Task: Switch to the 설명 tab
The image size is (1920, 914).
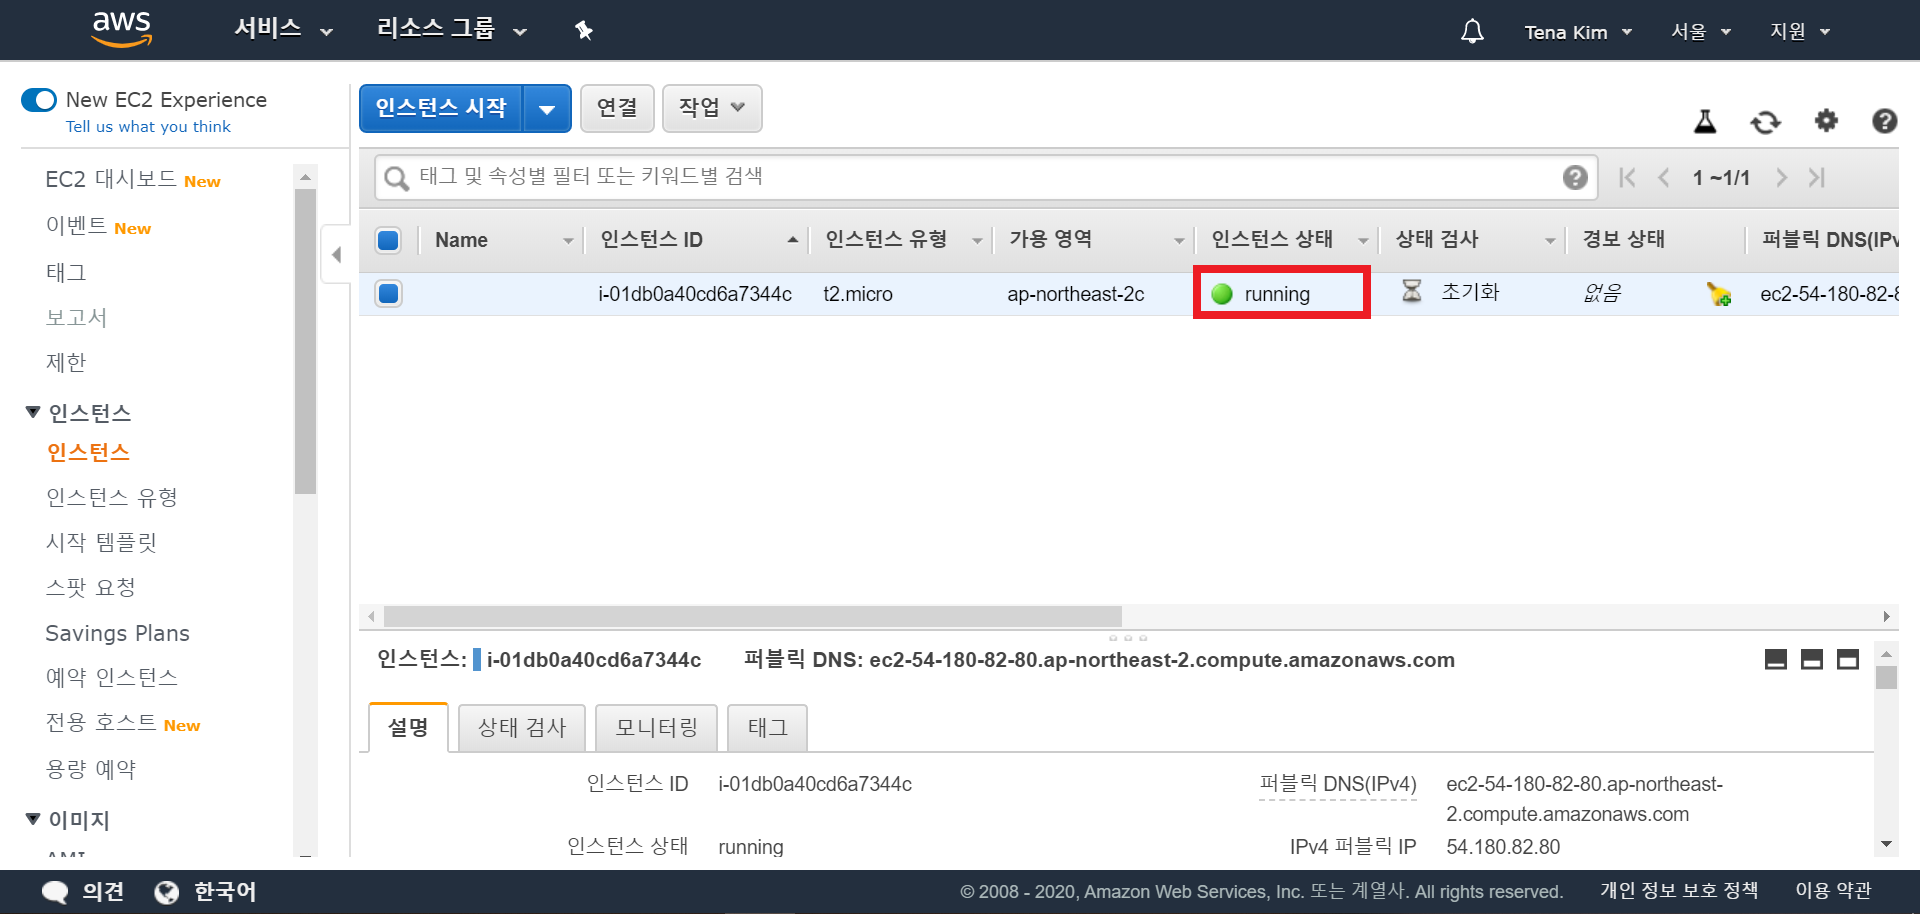Action: click(408, 727)
